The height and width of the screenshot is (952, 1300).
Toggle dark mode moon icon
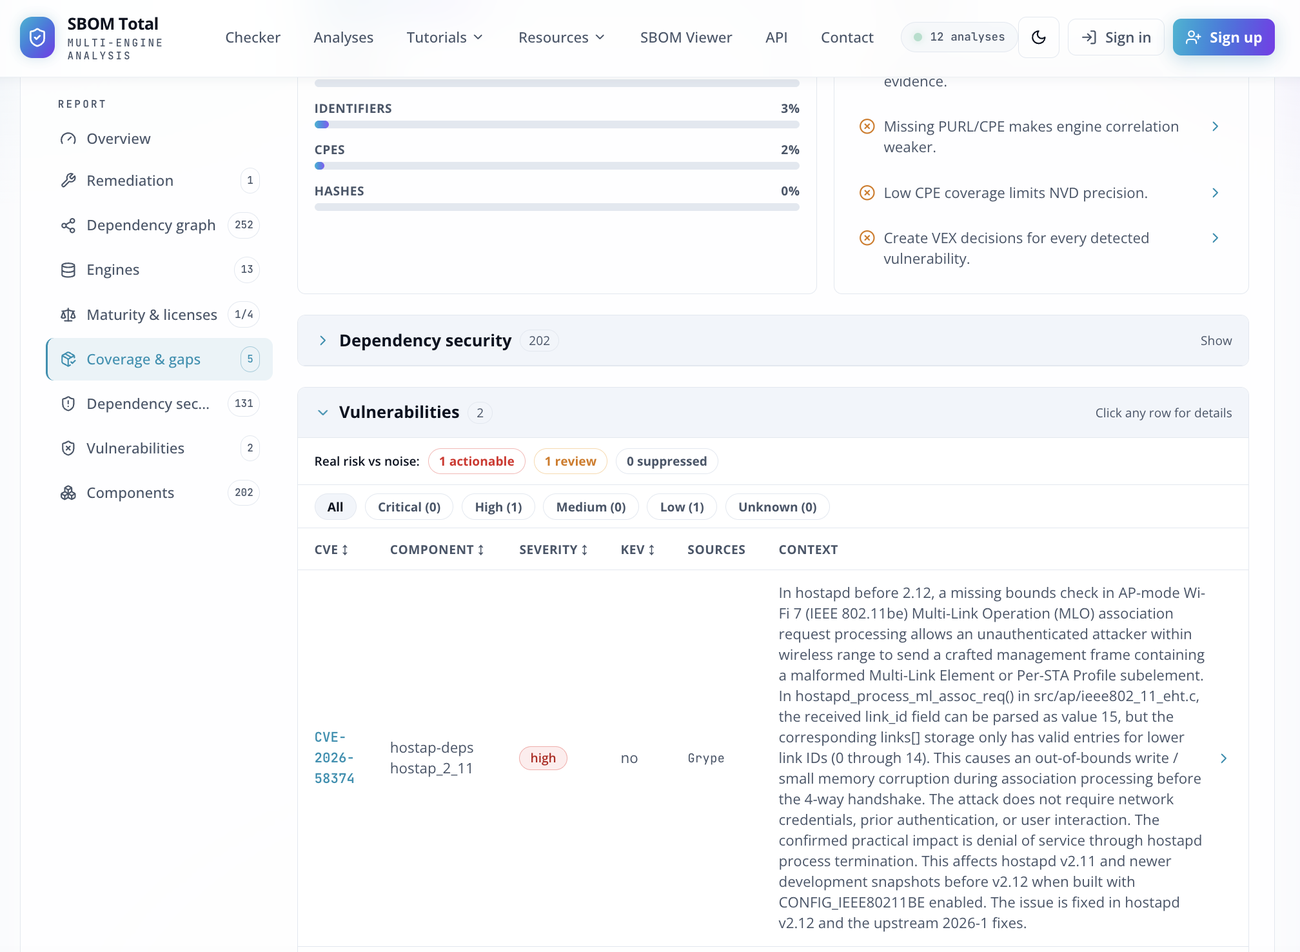(x=1039, y=38)
